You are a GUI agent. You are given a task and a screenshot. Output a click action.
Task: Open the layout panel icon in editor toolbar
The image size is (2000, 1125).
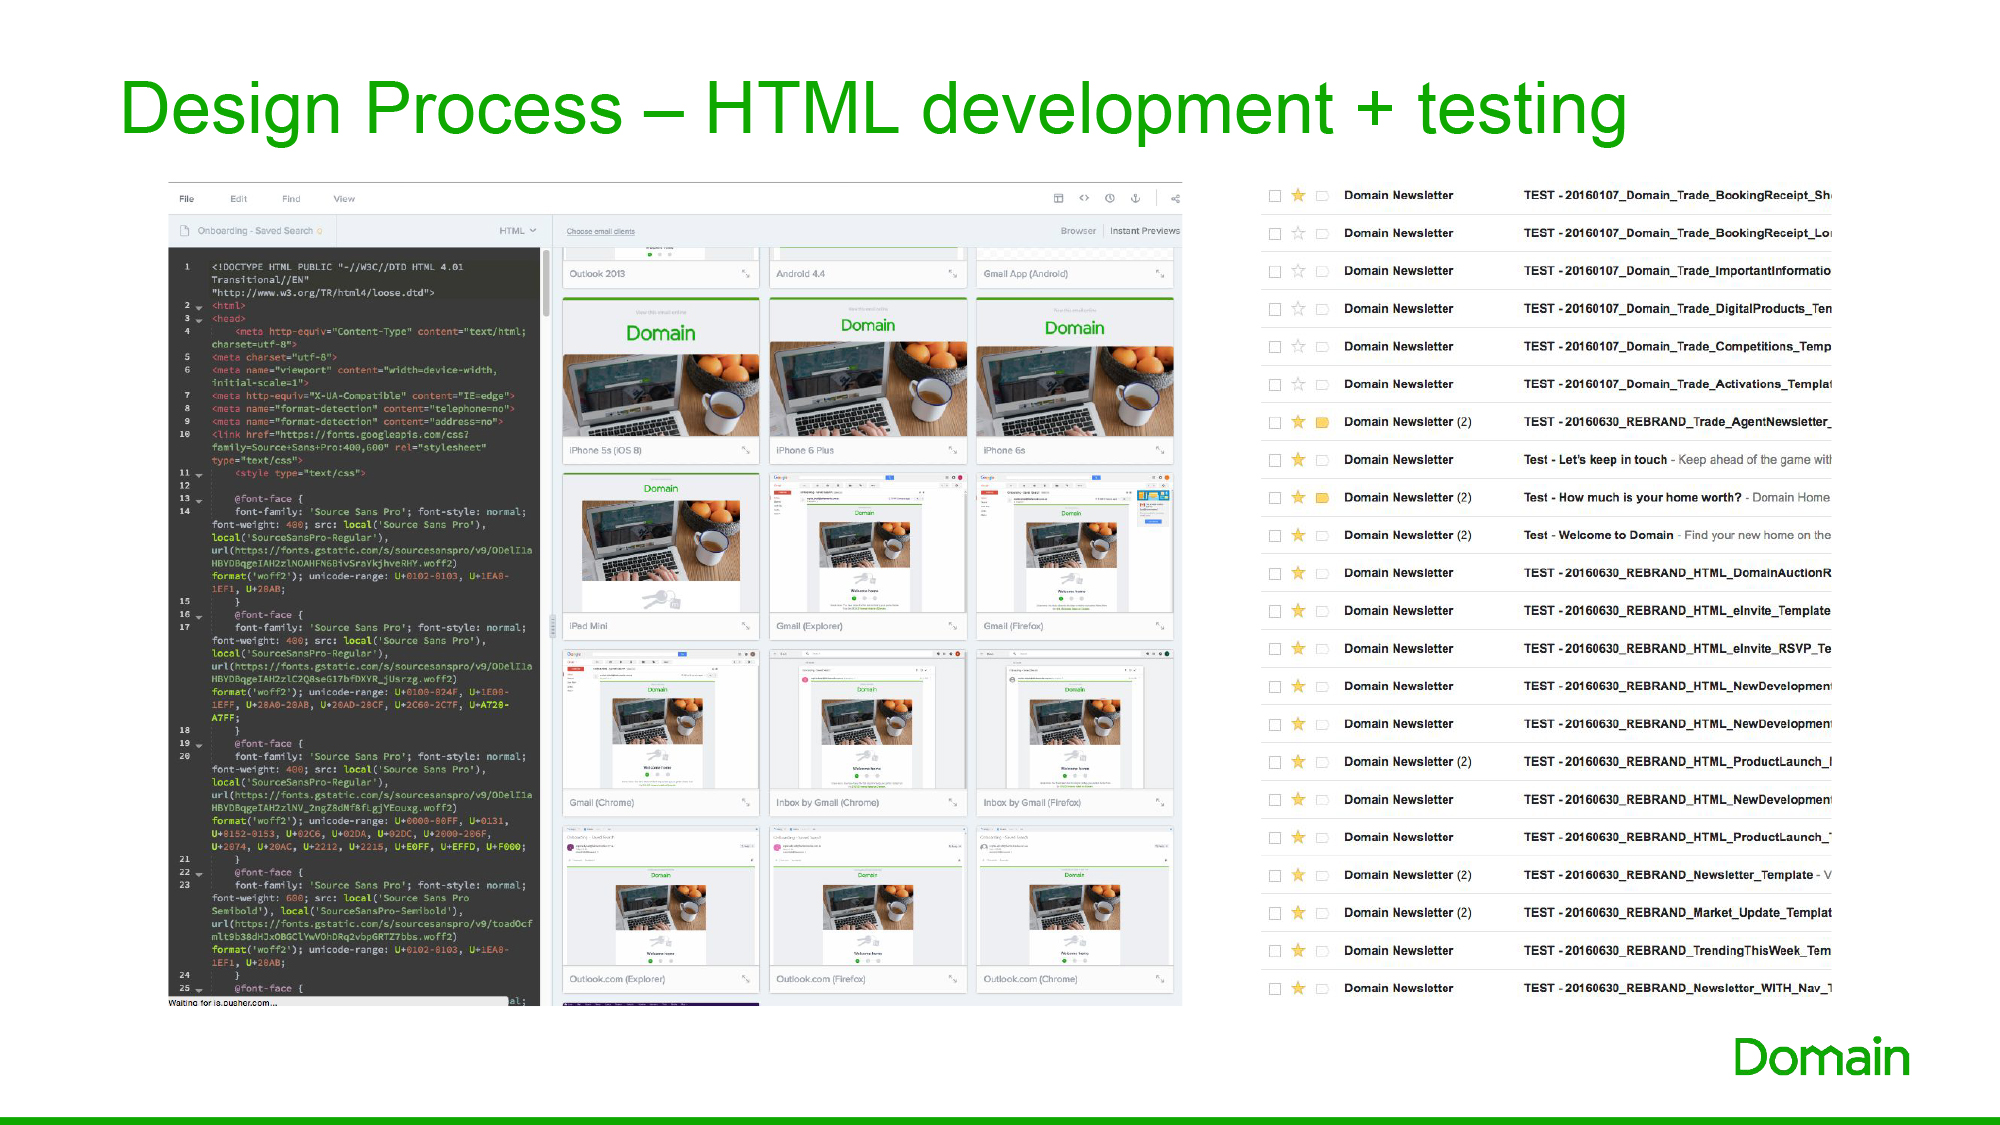pyautogui.click(x=1058, y=198)
